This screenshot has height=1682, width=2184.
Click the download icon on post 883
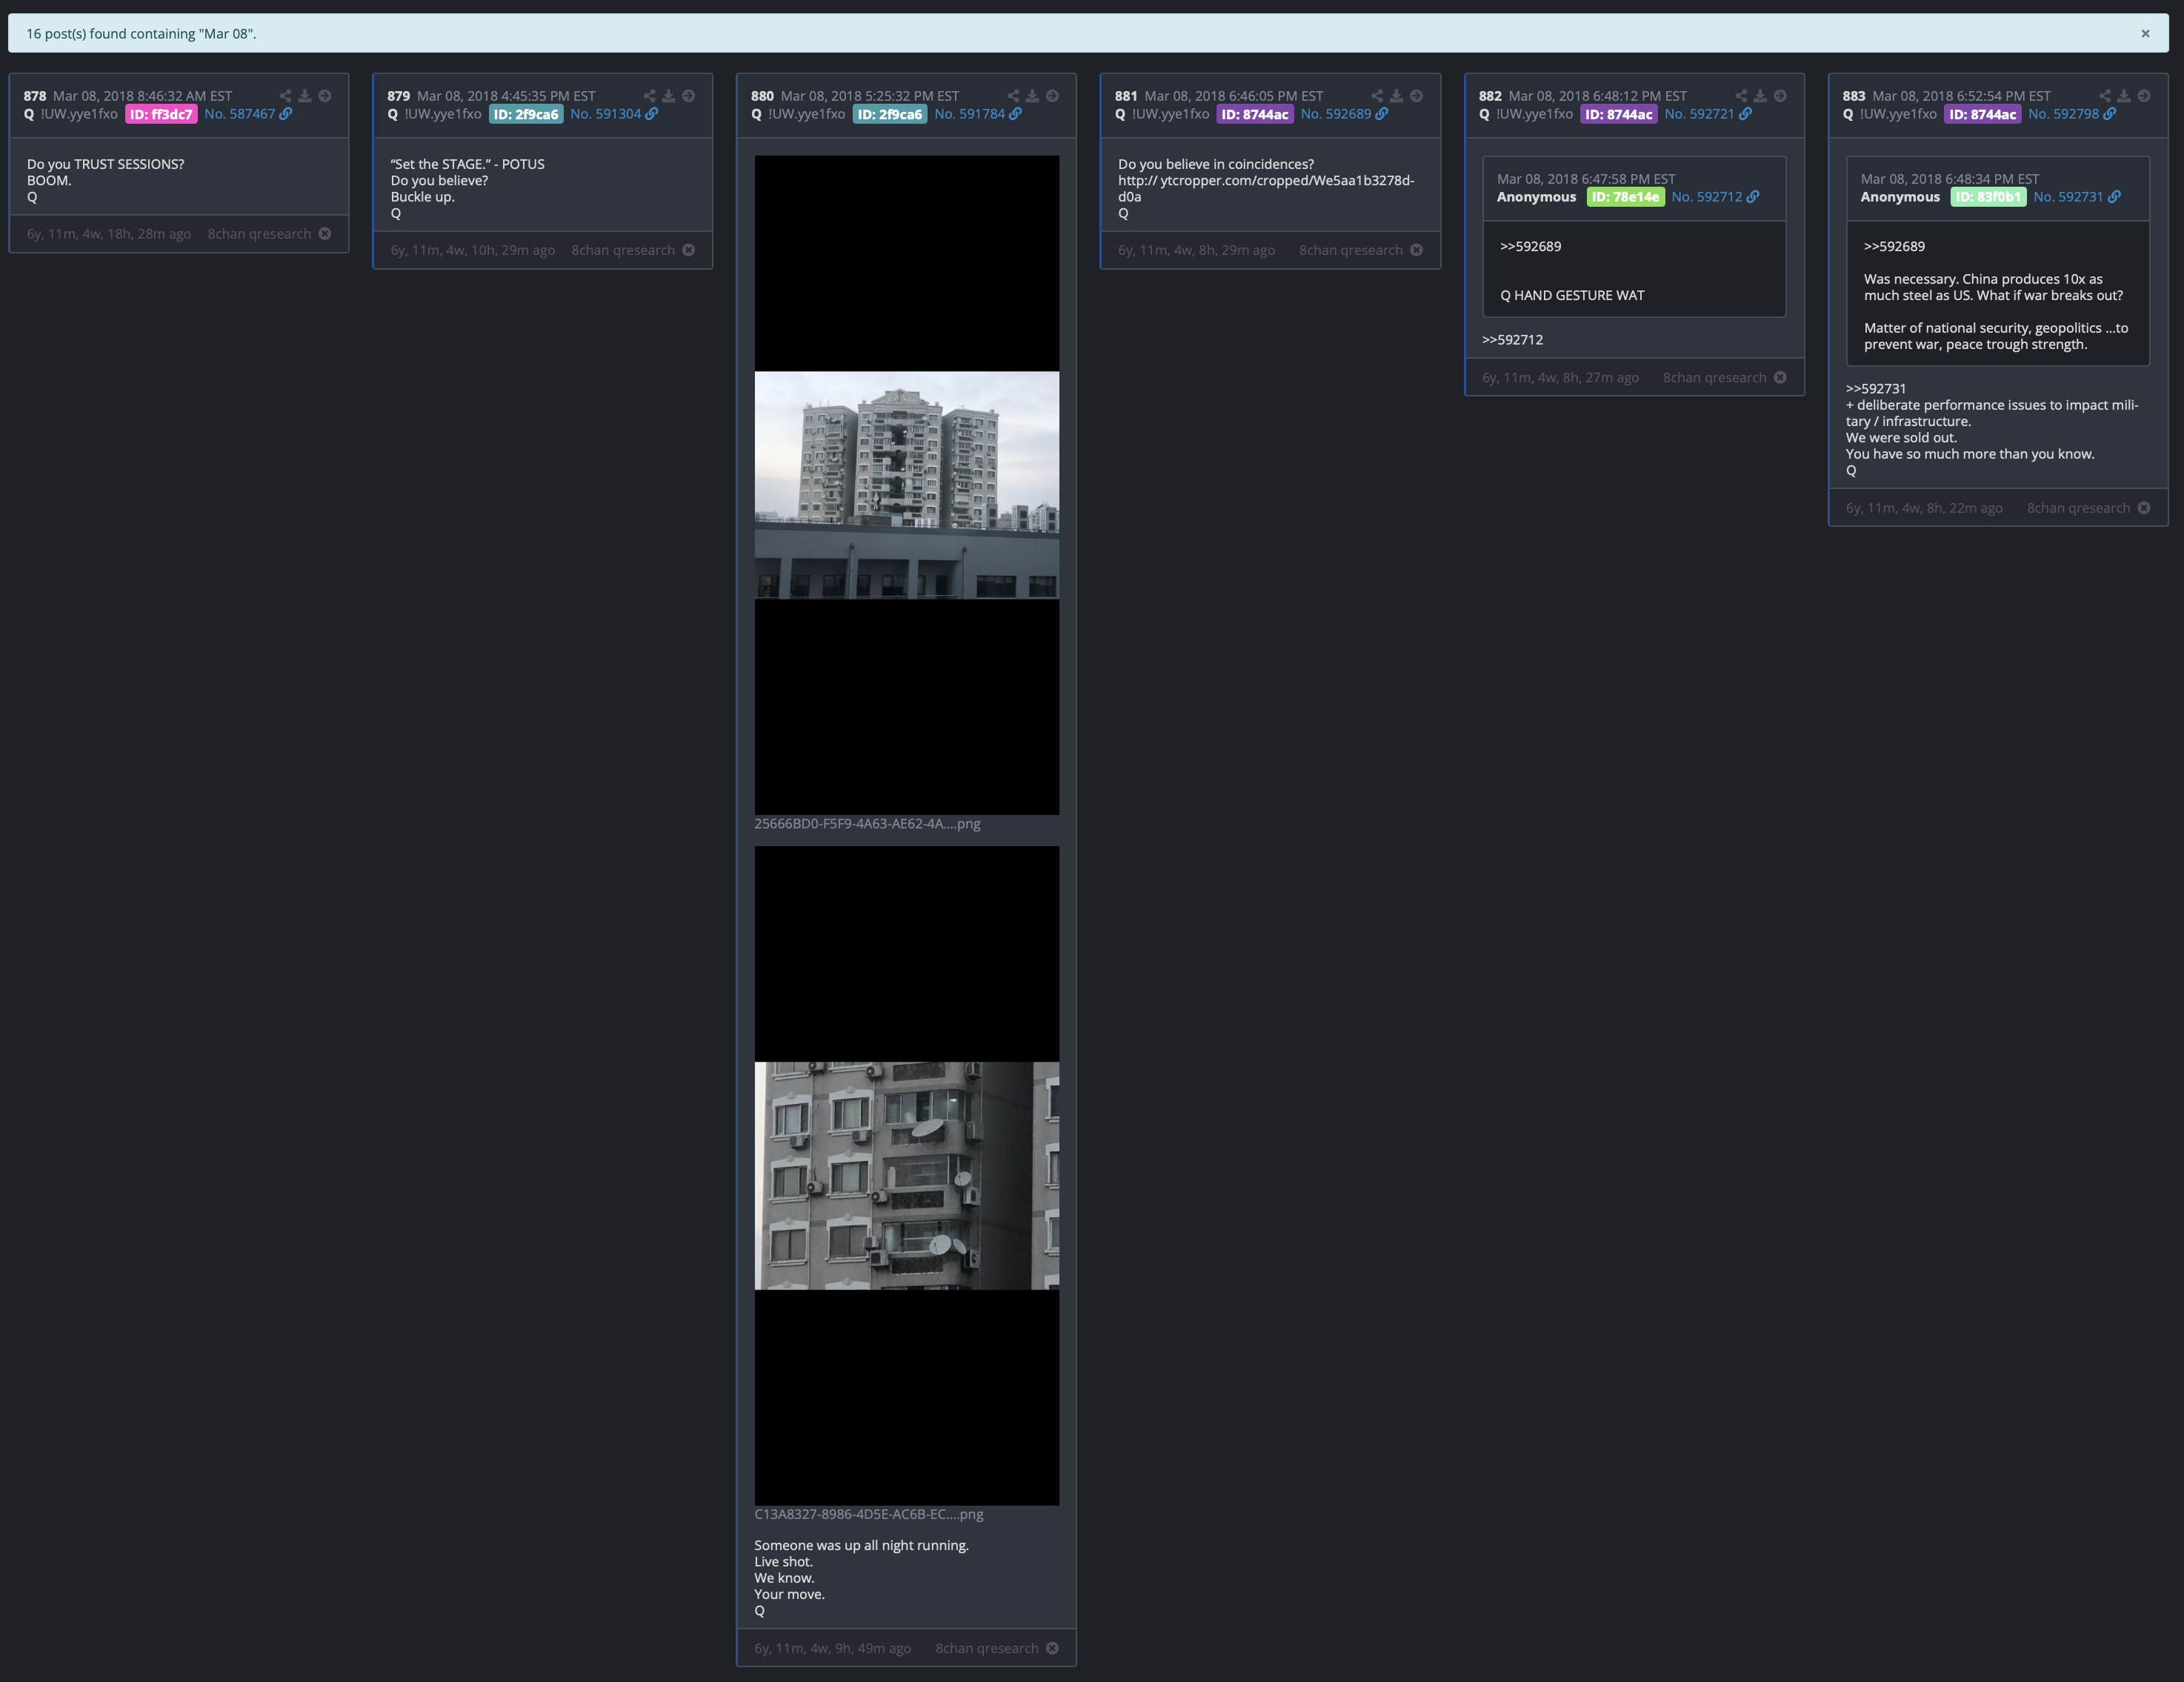2125,96
